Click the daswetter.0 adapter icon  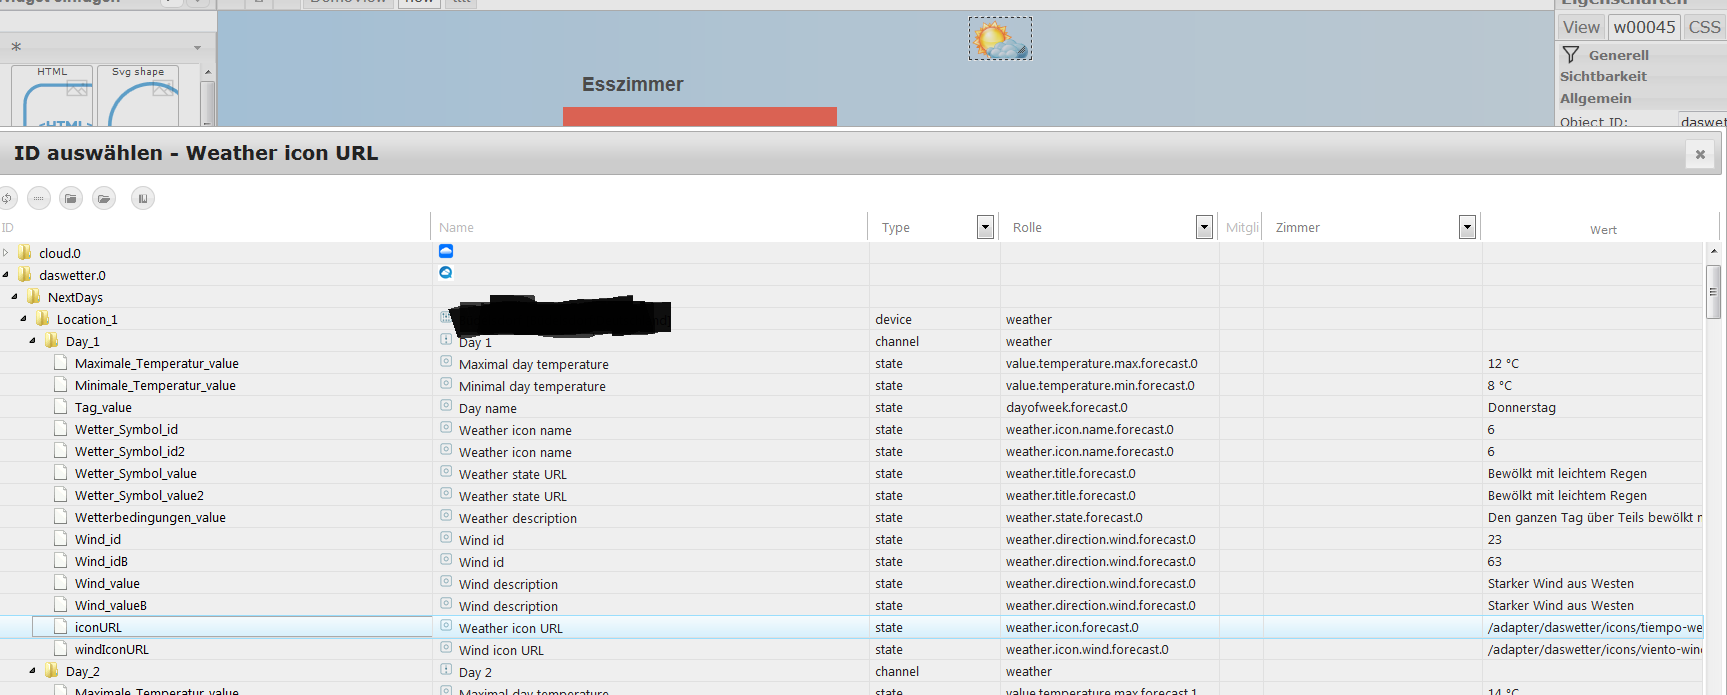[446, 272]
